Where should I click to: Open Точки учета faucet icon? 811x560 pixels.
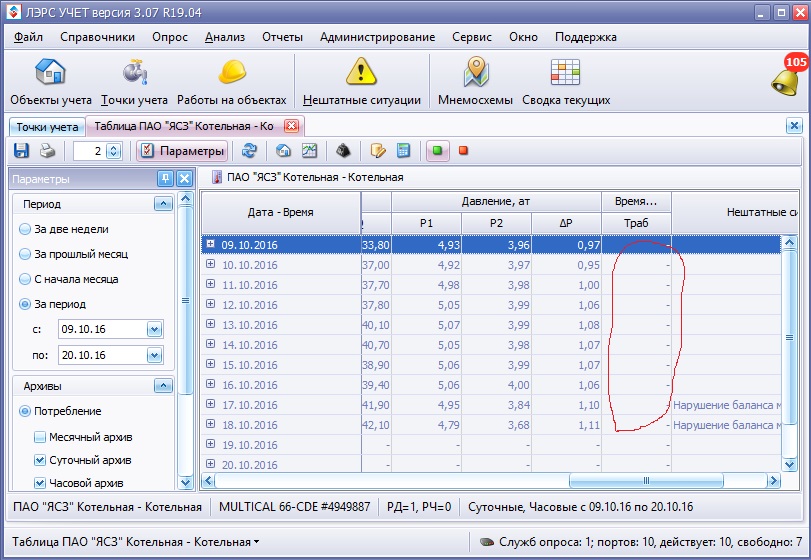pyautogui.click(x=135, y=72)
